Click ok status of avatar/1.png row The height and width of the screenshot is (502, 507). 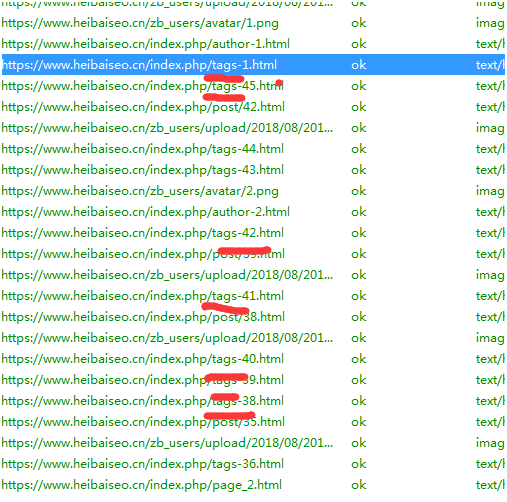pyautogui.click(x=359, y=23)
